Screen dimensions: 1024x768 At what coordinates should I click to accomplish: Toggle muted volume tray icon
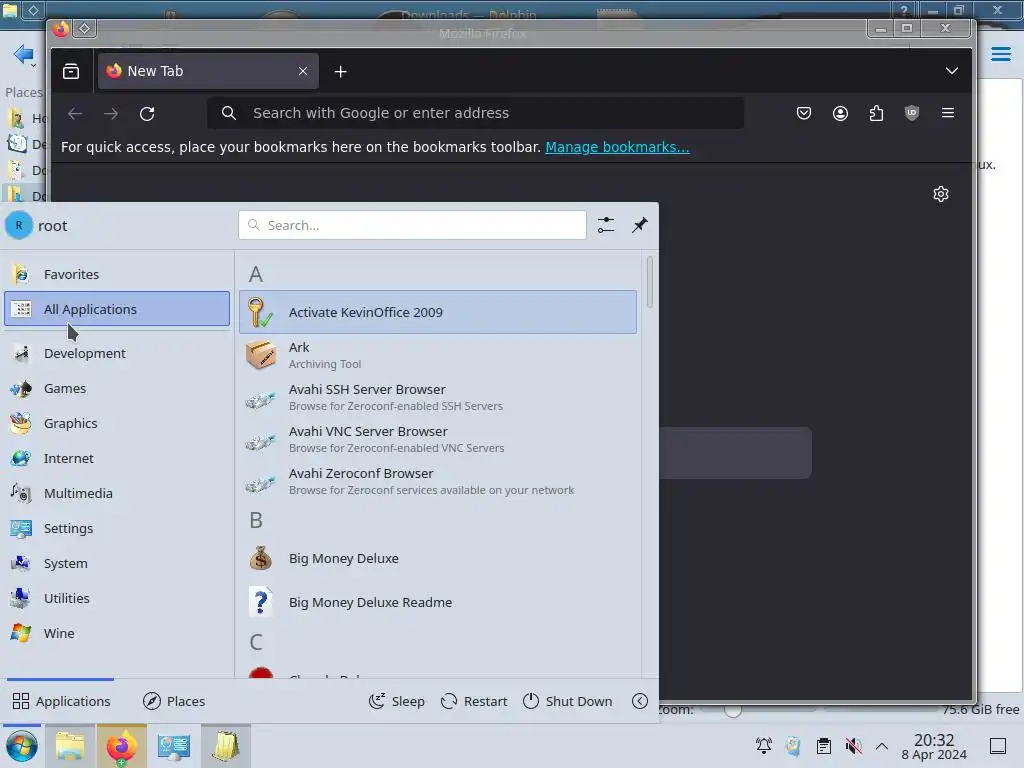(853, 746)
